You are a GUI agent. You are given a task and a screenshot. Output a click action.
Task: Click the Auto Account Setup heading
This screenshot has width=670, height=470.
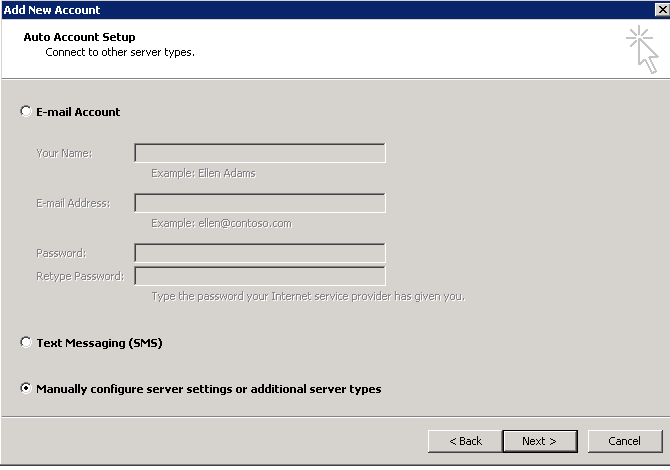click(78, 37)
